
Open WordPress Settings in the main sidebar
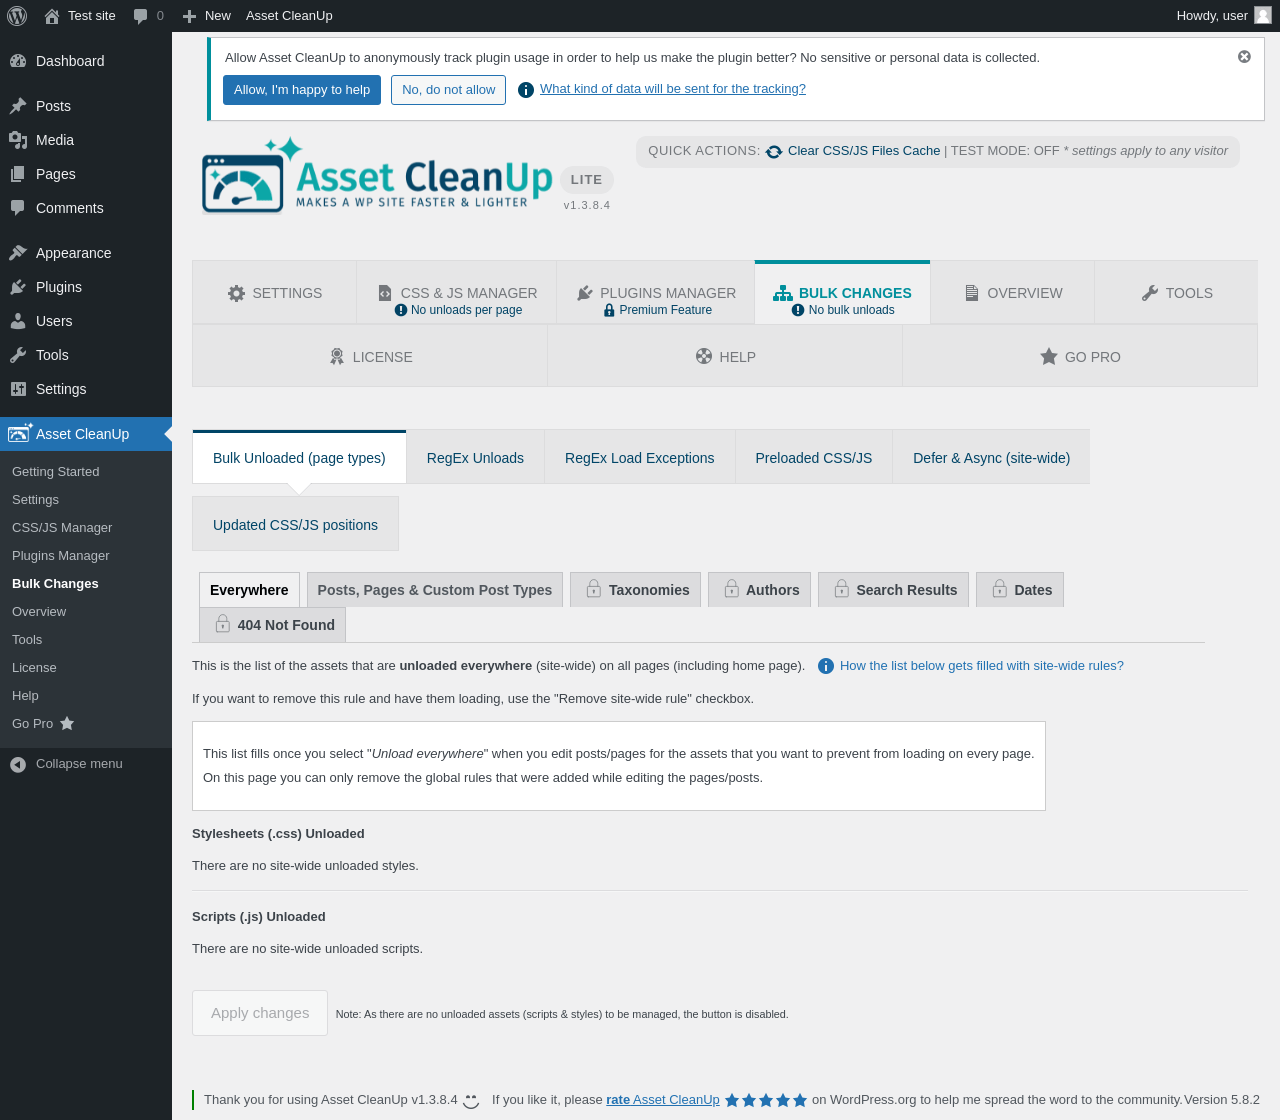(86, 389)
